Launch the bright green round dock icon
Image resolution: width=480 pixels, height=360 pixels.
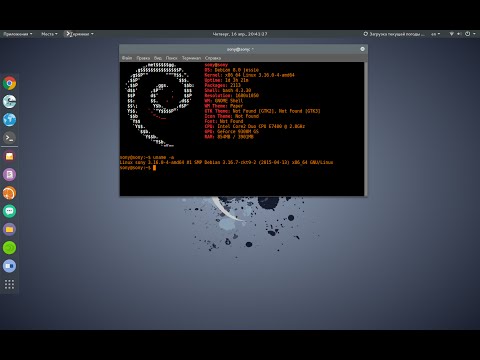[9, 248]
